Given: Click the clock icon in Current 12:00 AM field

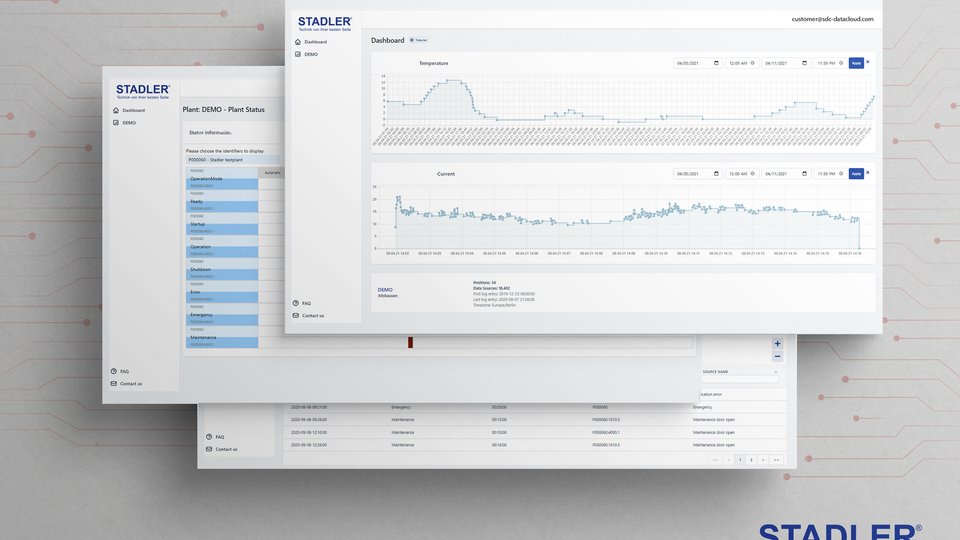Looking at the screenshot, I should [752, 174].
